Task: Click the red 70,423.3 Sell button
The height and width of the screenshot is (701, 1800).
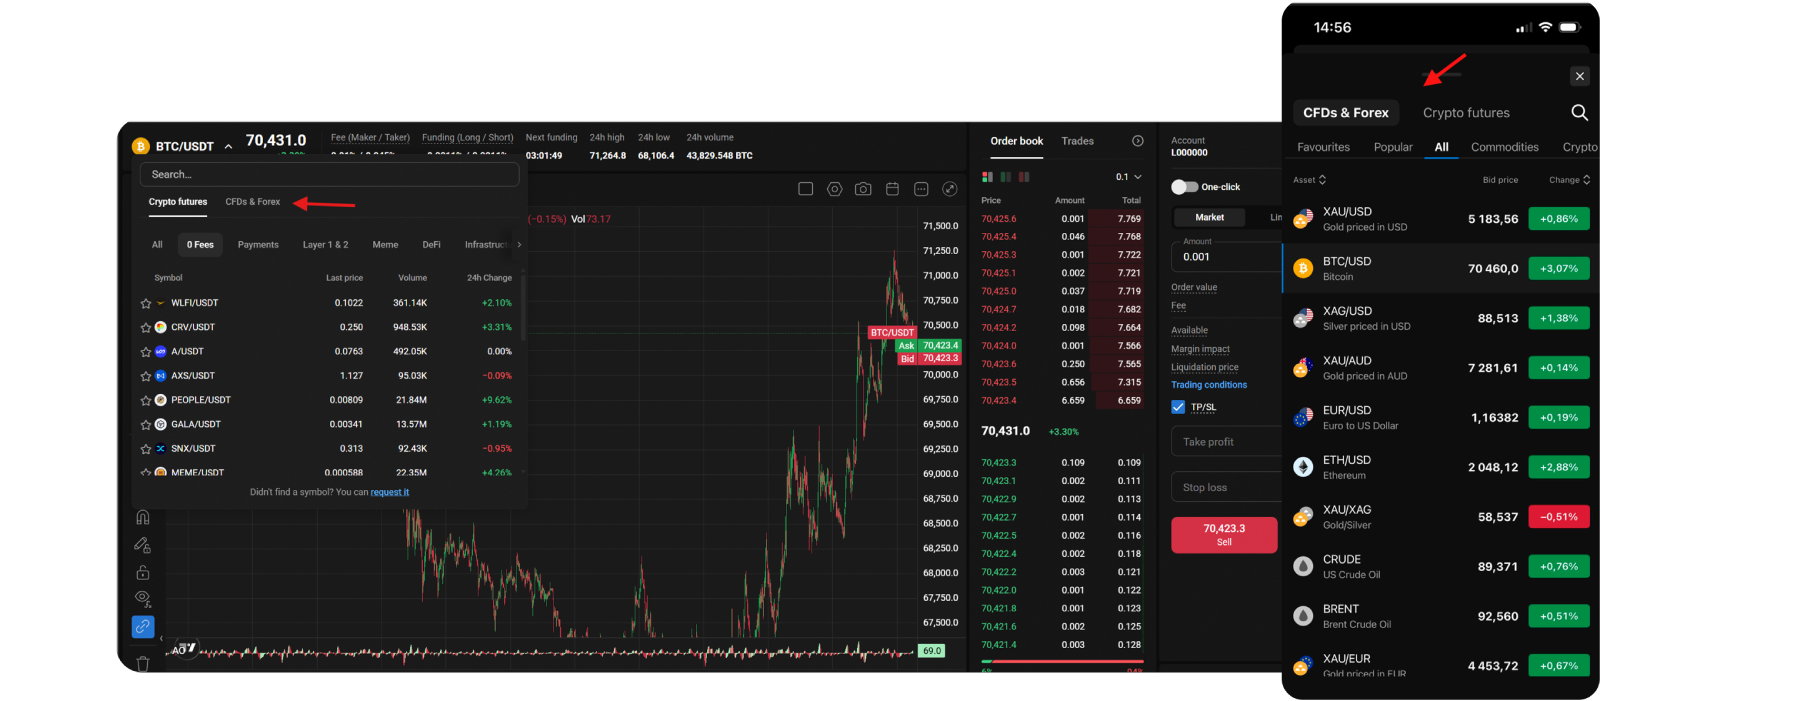Action: (1224, 535)
